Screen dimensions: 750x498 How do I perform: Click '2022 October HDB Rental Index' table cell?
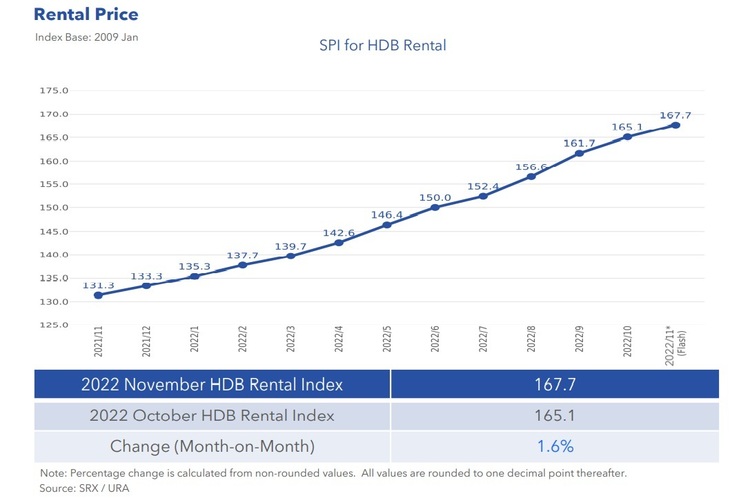[x=212, y=415]
